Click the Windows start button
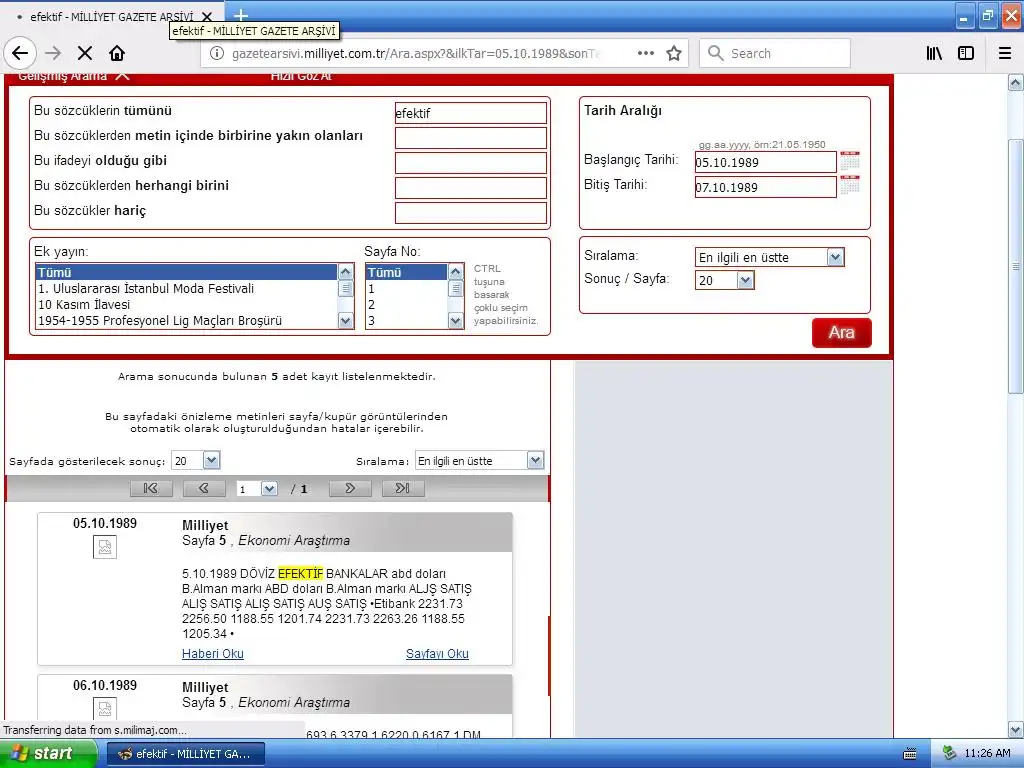This screenshot has width=1024, height=768. click(48, 753)
